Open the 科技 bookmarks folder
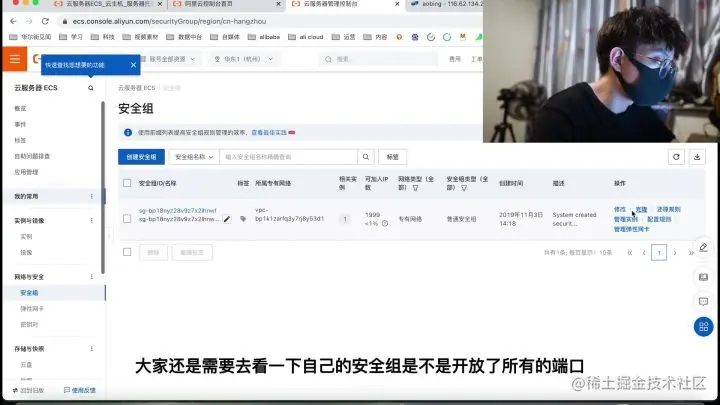Viewport: 720px width, 405px height. point(103,37)
